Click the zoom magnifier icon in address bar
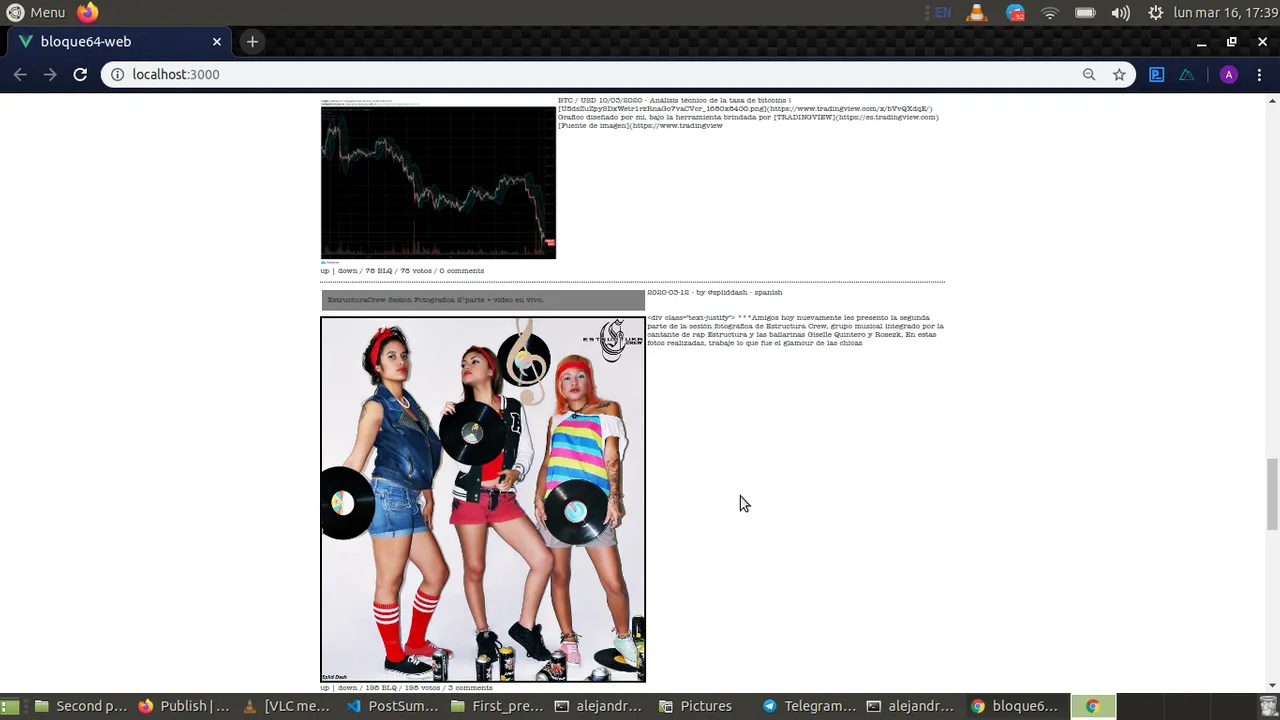 pyautogui.click(x=1089, y=74)
